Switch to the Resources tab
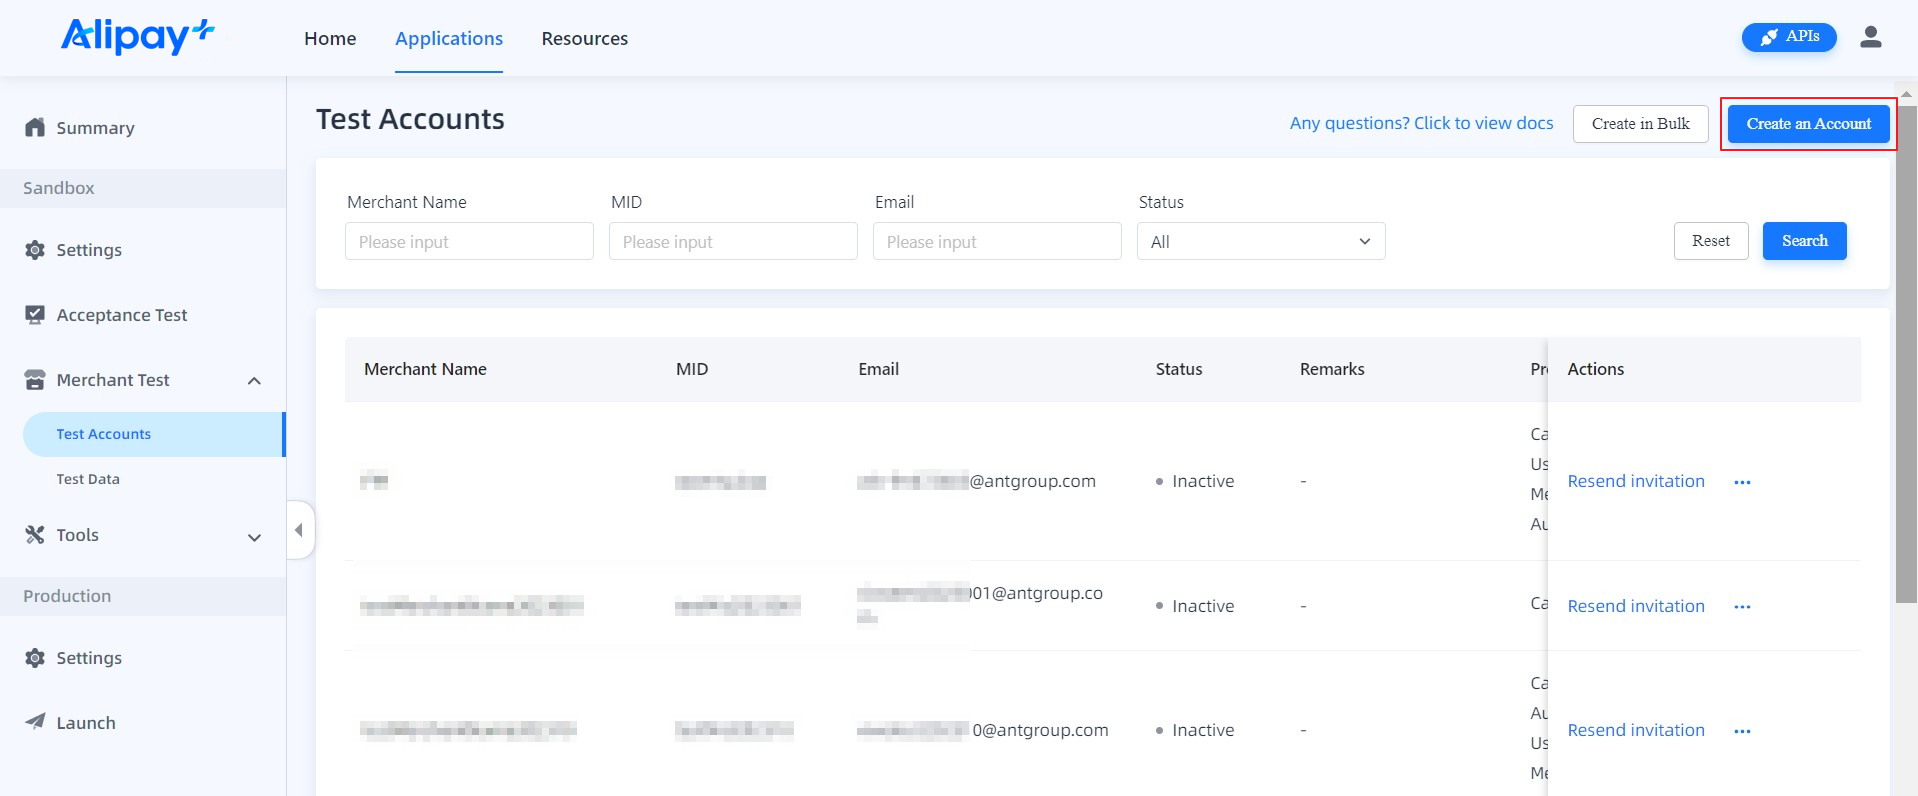This screenshot has width=1918, height=796. click(x=584, y=39)
